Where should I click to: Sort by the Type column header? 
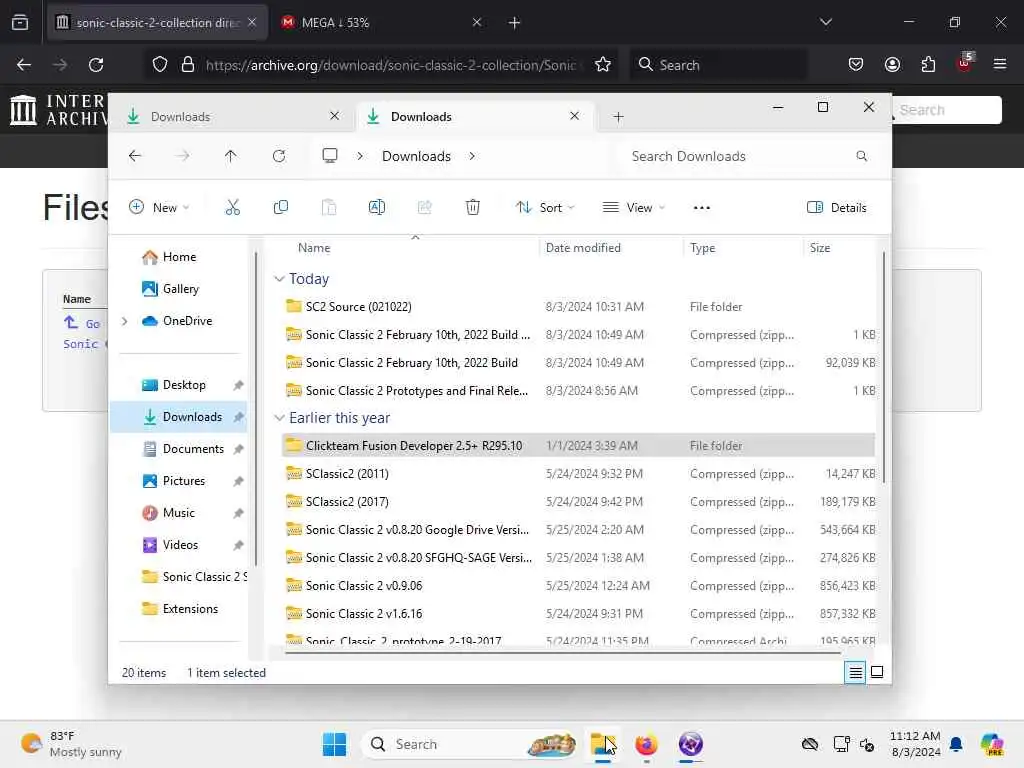(x=703, y=248)
